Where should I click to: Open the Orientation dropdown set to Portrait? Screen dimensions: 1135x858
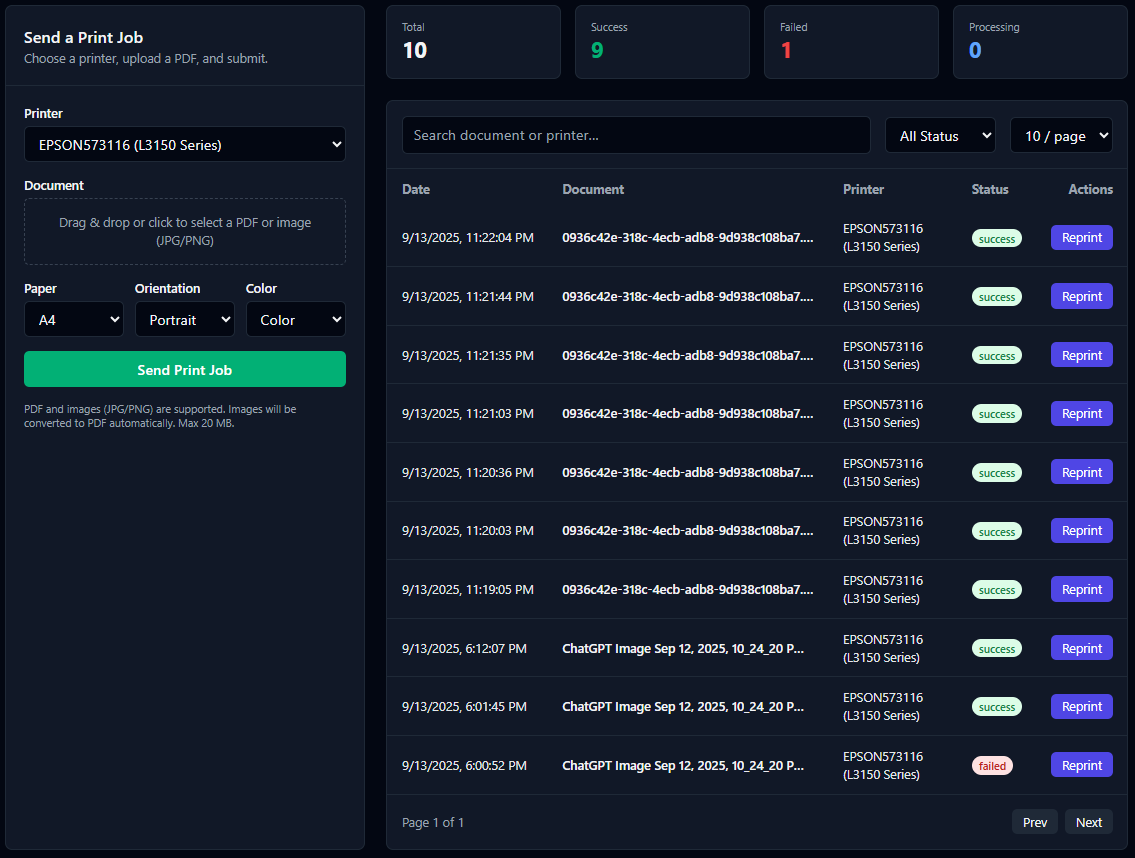(x=184, y=319)
